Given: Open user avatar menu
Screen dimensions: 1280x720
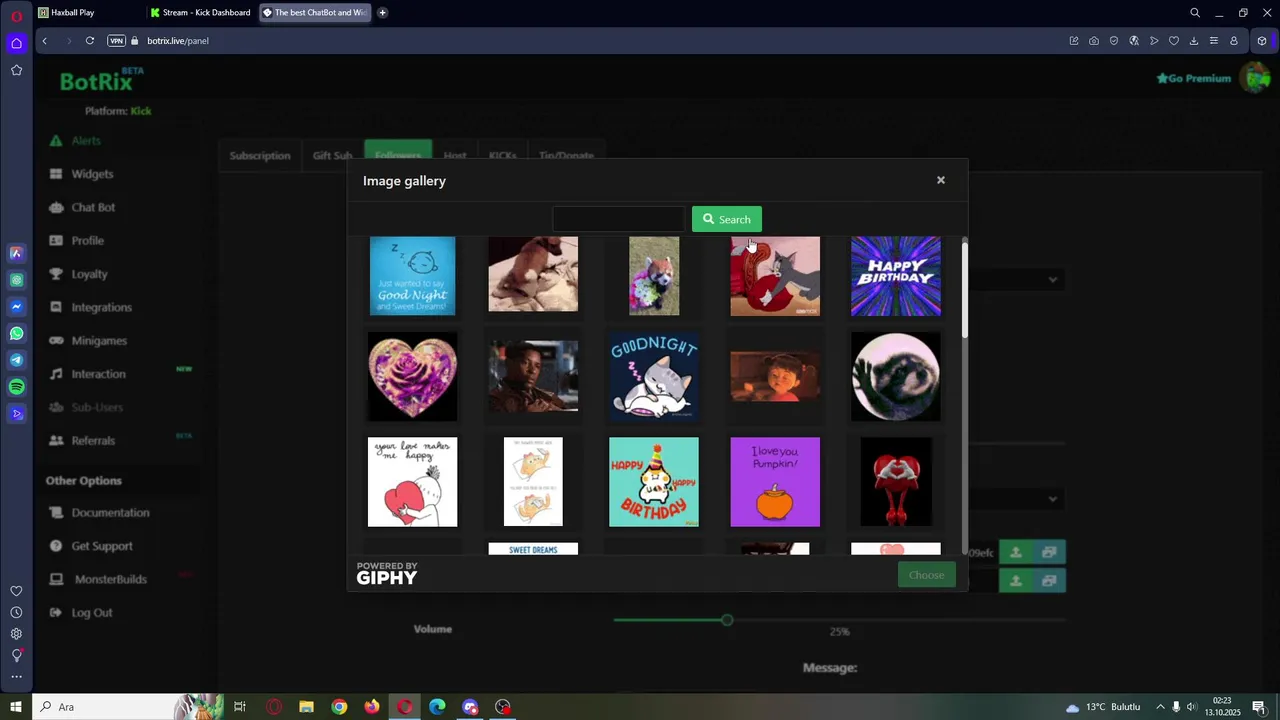Looking at the screenshot, I should pos(1254,77).
